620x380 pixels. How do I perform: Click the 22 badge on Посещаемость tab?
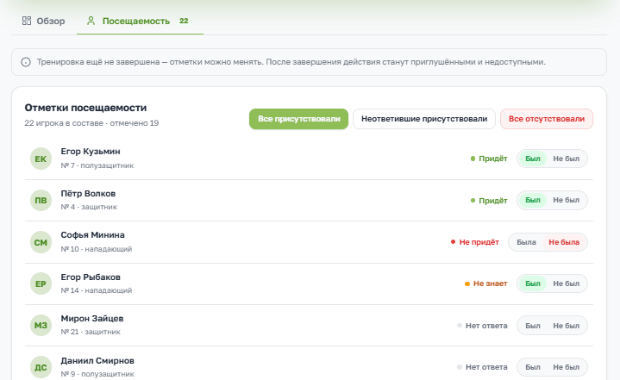point(183,21)
